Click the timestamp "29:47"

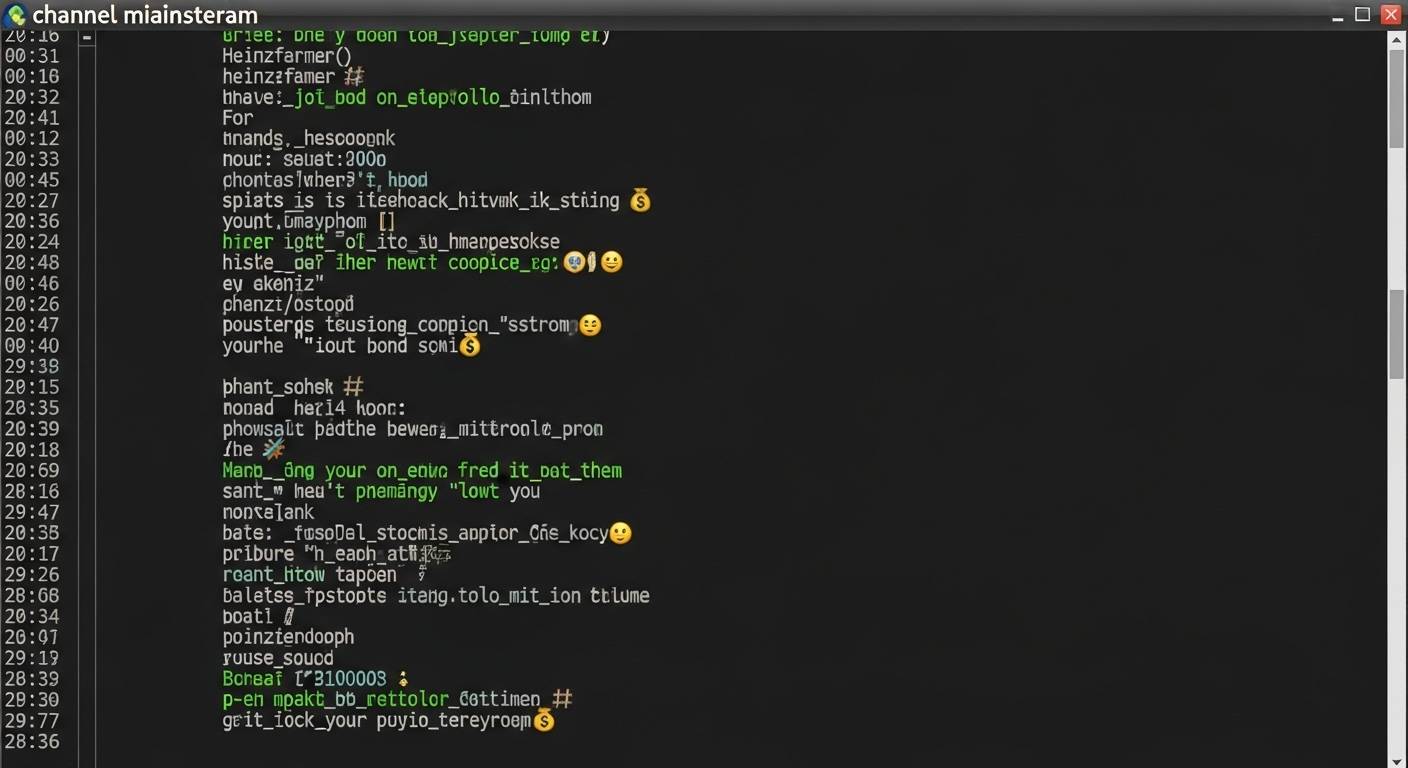point(31,512)
